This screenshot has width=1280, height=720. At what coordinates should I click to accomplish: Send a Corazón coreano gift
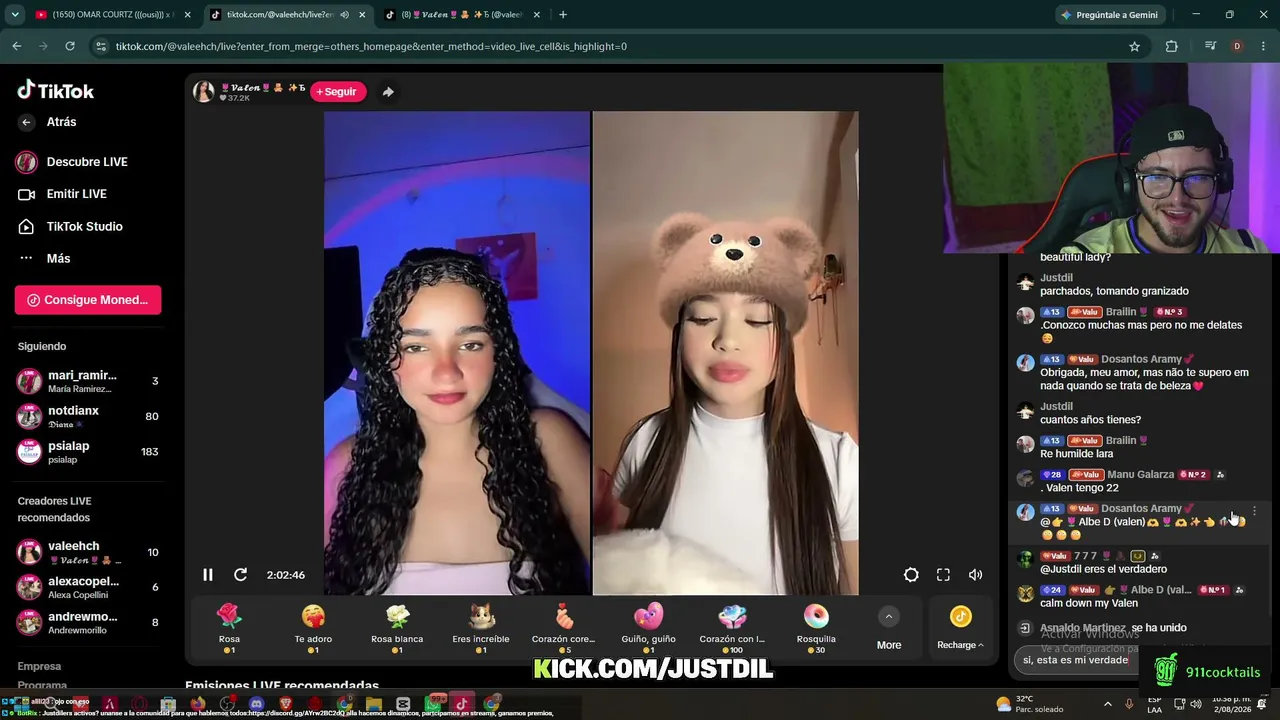(565, 629)
